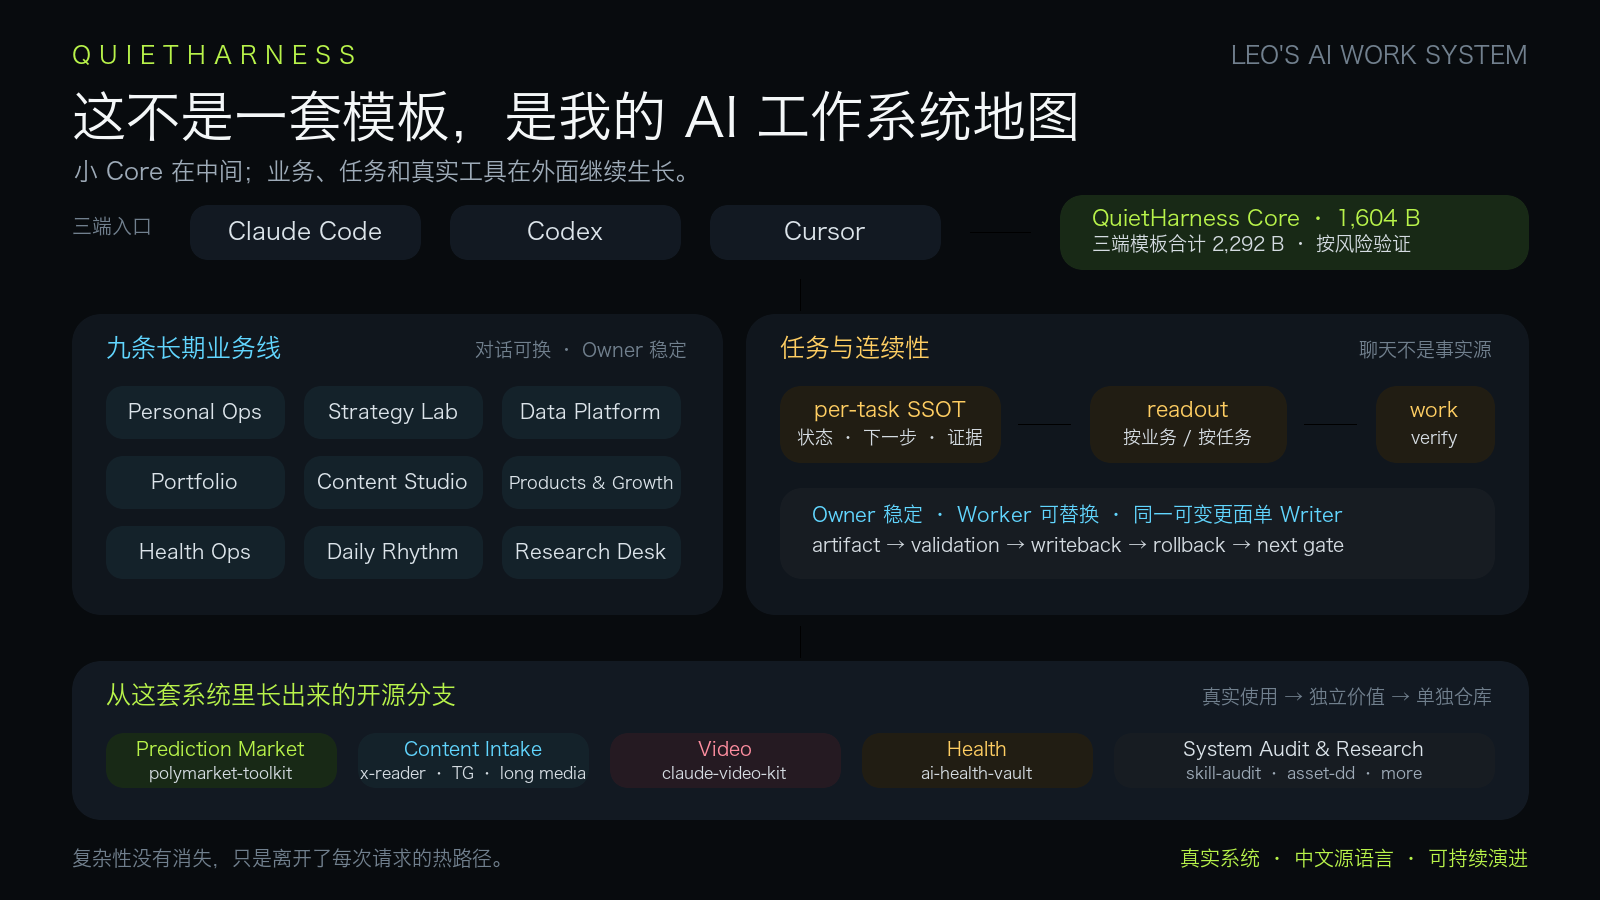
Task: Click the 对话可换 · Owner 稳定 note
Action: (581, 350)
